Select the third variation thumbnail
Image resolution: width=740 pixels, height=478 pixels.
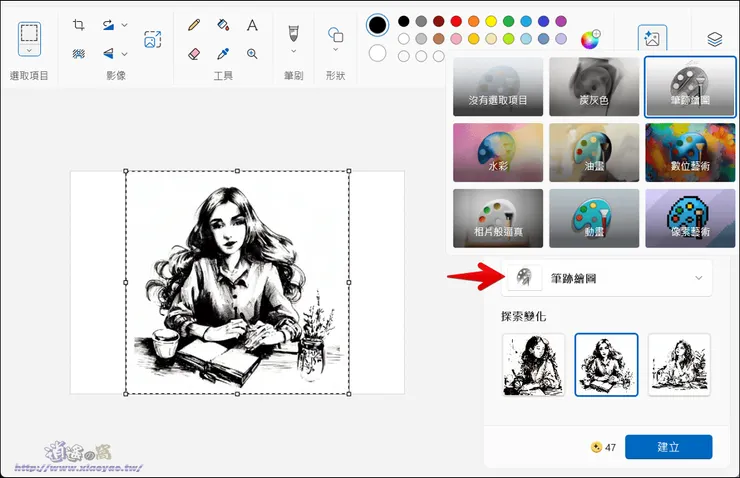tap(679, 365)
